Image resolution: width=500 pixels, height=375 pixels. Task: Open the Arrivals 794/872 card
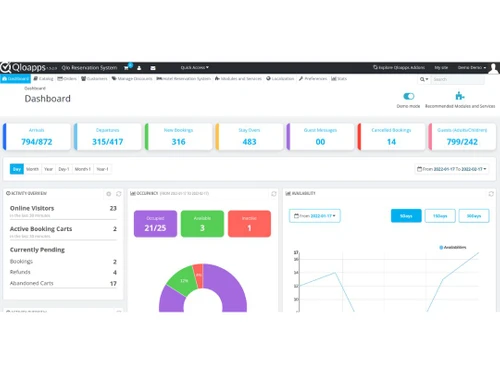(37, 137)
